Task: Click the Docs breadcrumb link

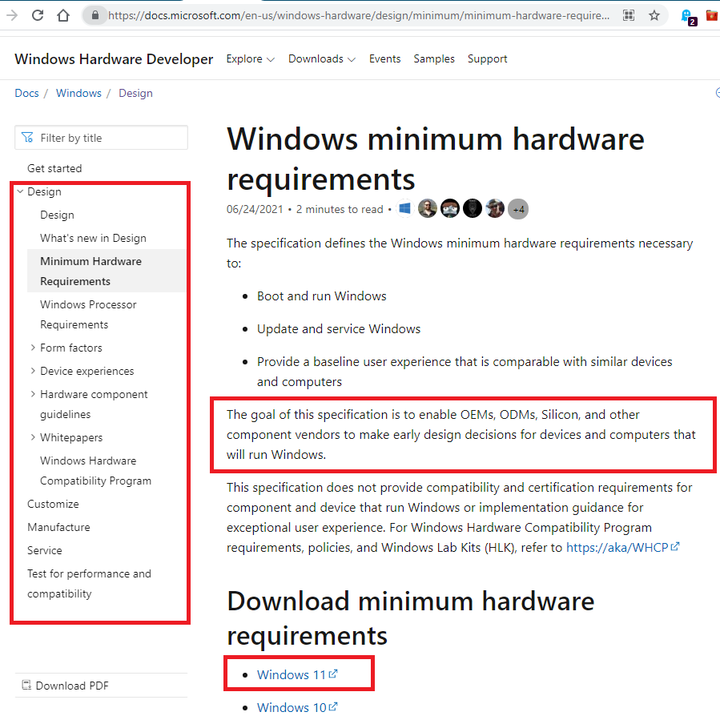Action: [27, 93]
